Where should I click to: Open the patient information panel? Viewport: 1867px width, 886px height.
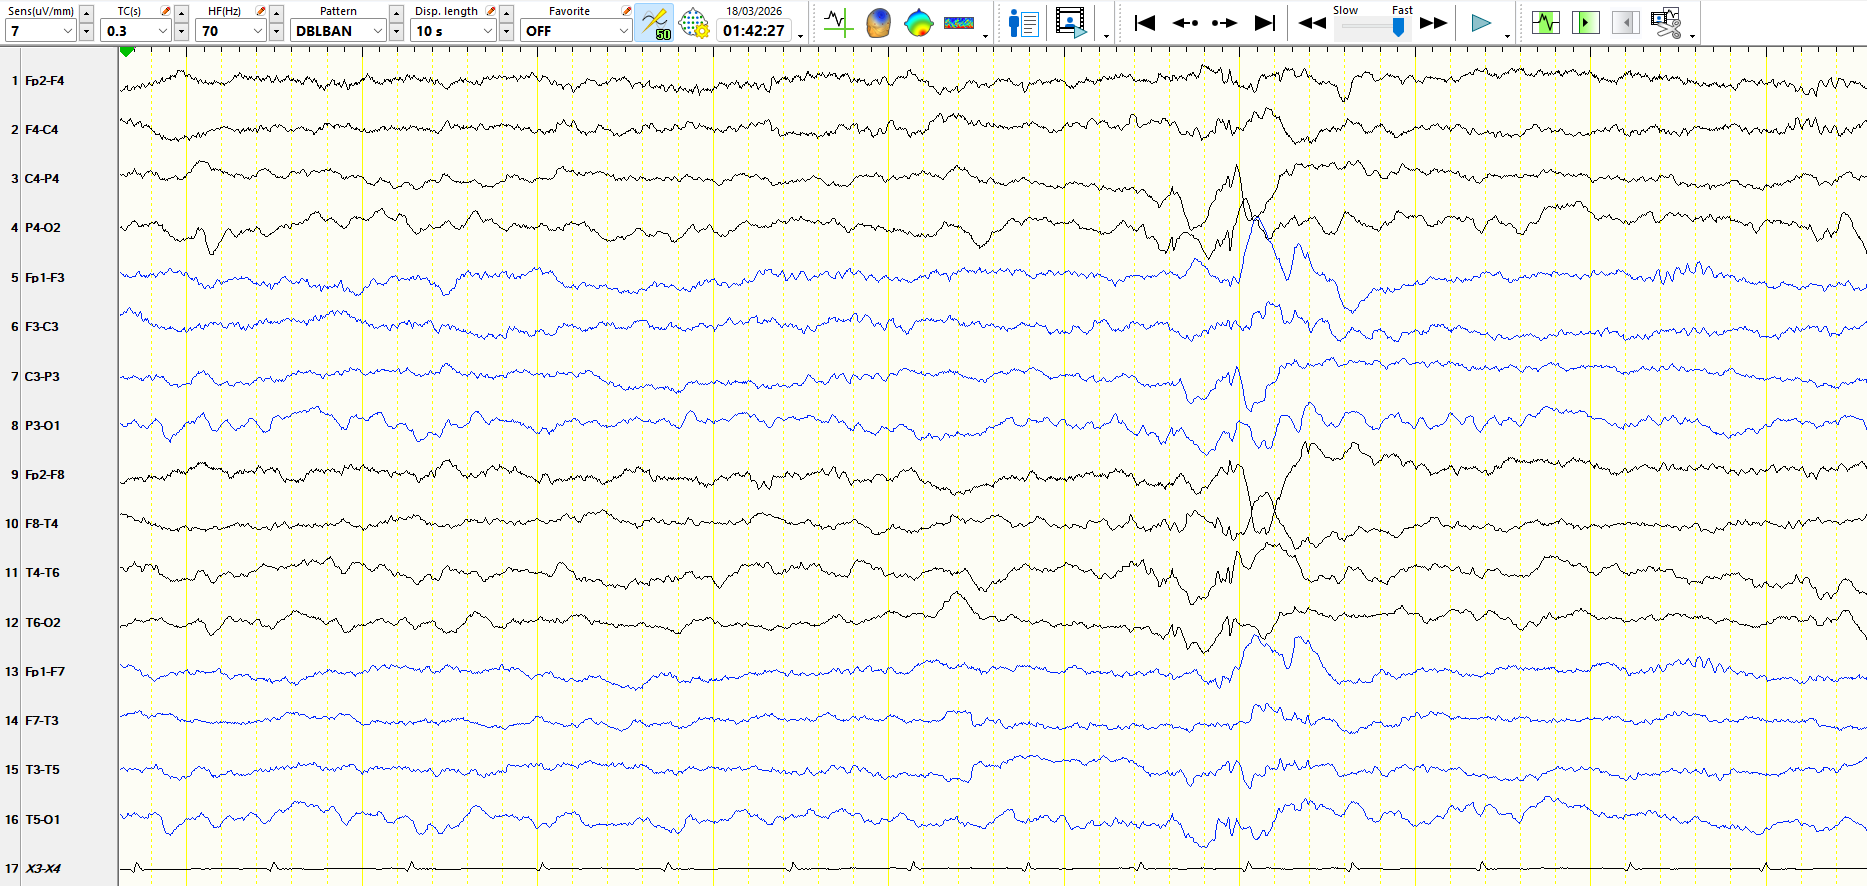[x=1024, y=22]
